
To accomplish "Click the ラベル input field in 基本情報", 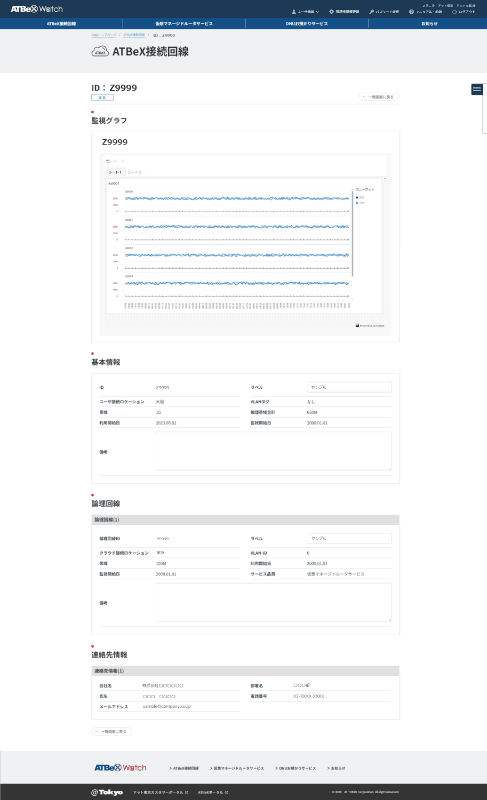I will tap(349, 387).
